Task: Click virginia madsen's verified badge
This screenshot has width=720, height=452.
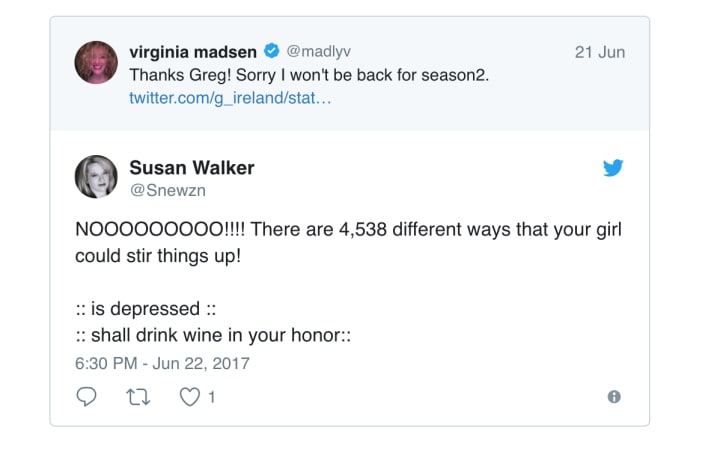Action: tap(271, 51)
